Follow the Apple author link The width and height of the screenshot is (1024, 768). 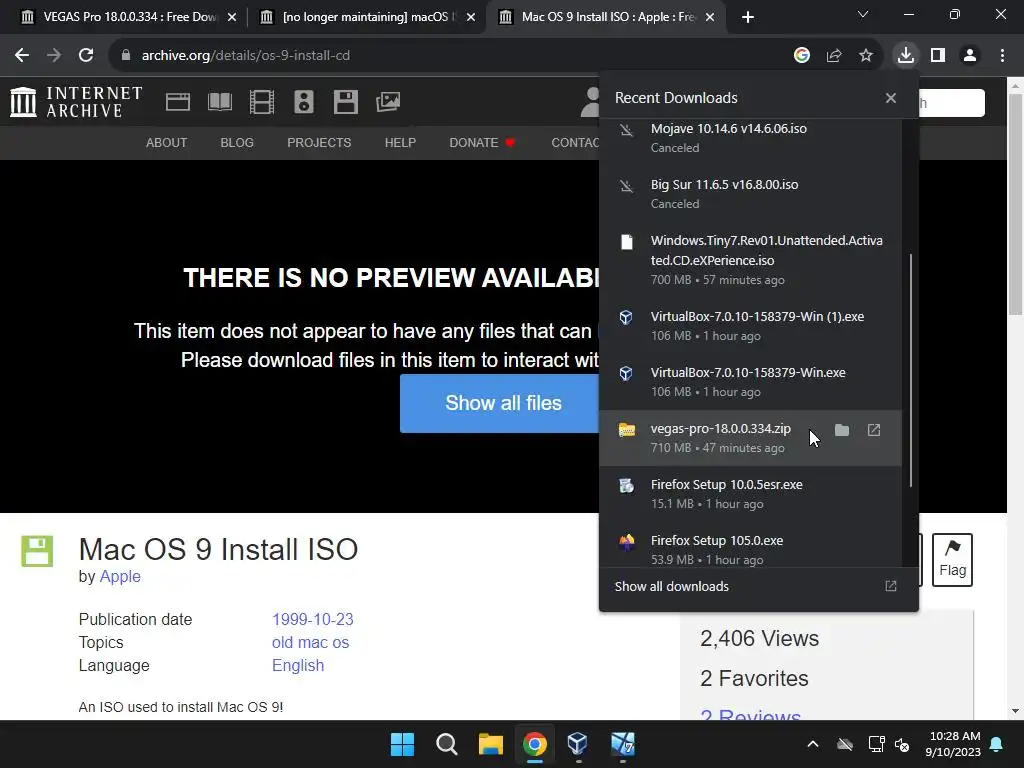coord(120,577)
